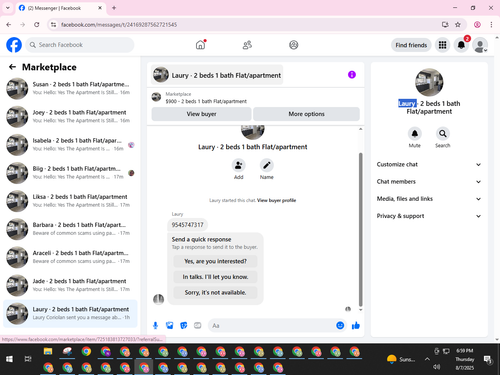Open the View buyer profile link
The width and height of the screenshot is (500, 375).
276,200
